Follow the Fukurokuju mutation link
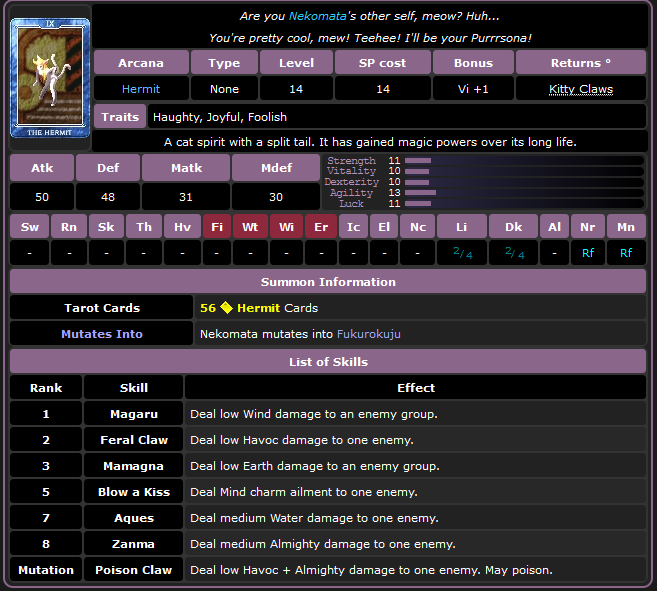 369,334
